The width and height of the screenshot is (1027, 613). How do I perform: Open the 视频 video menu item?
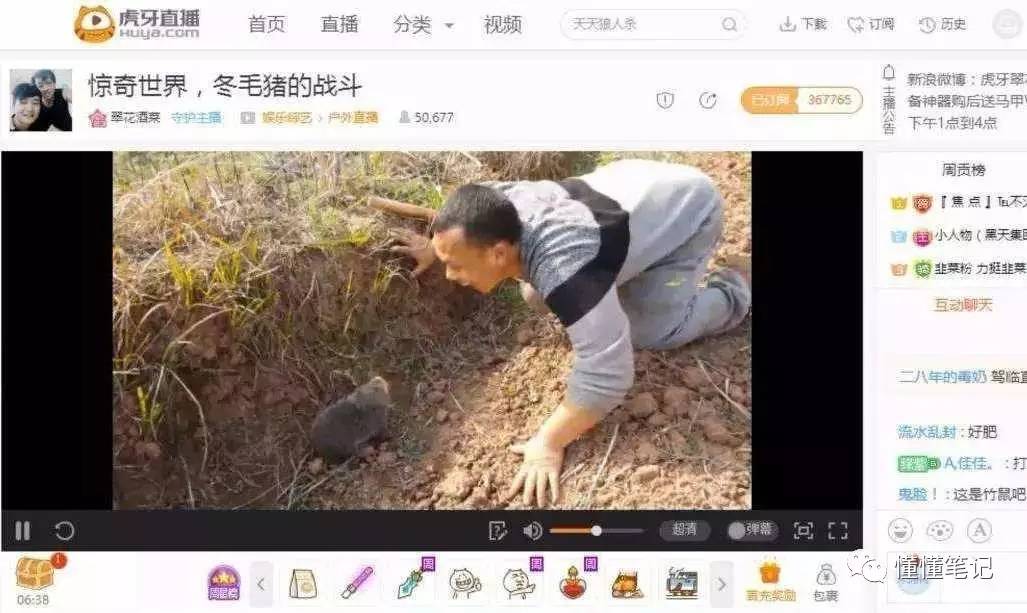pos(502,25)
